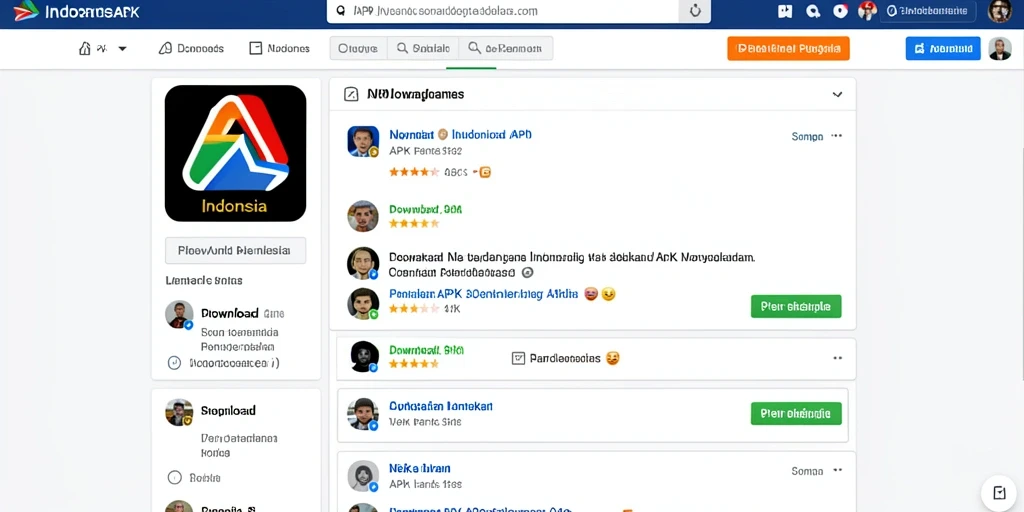Image resolution: width=1024 pixels, height=512 pixels.
Task: Click the IndonnusAPK logo in the header
Action: pos(76,11)
